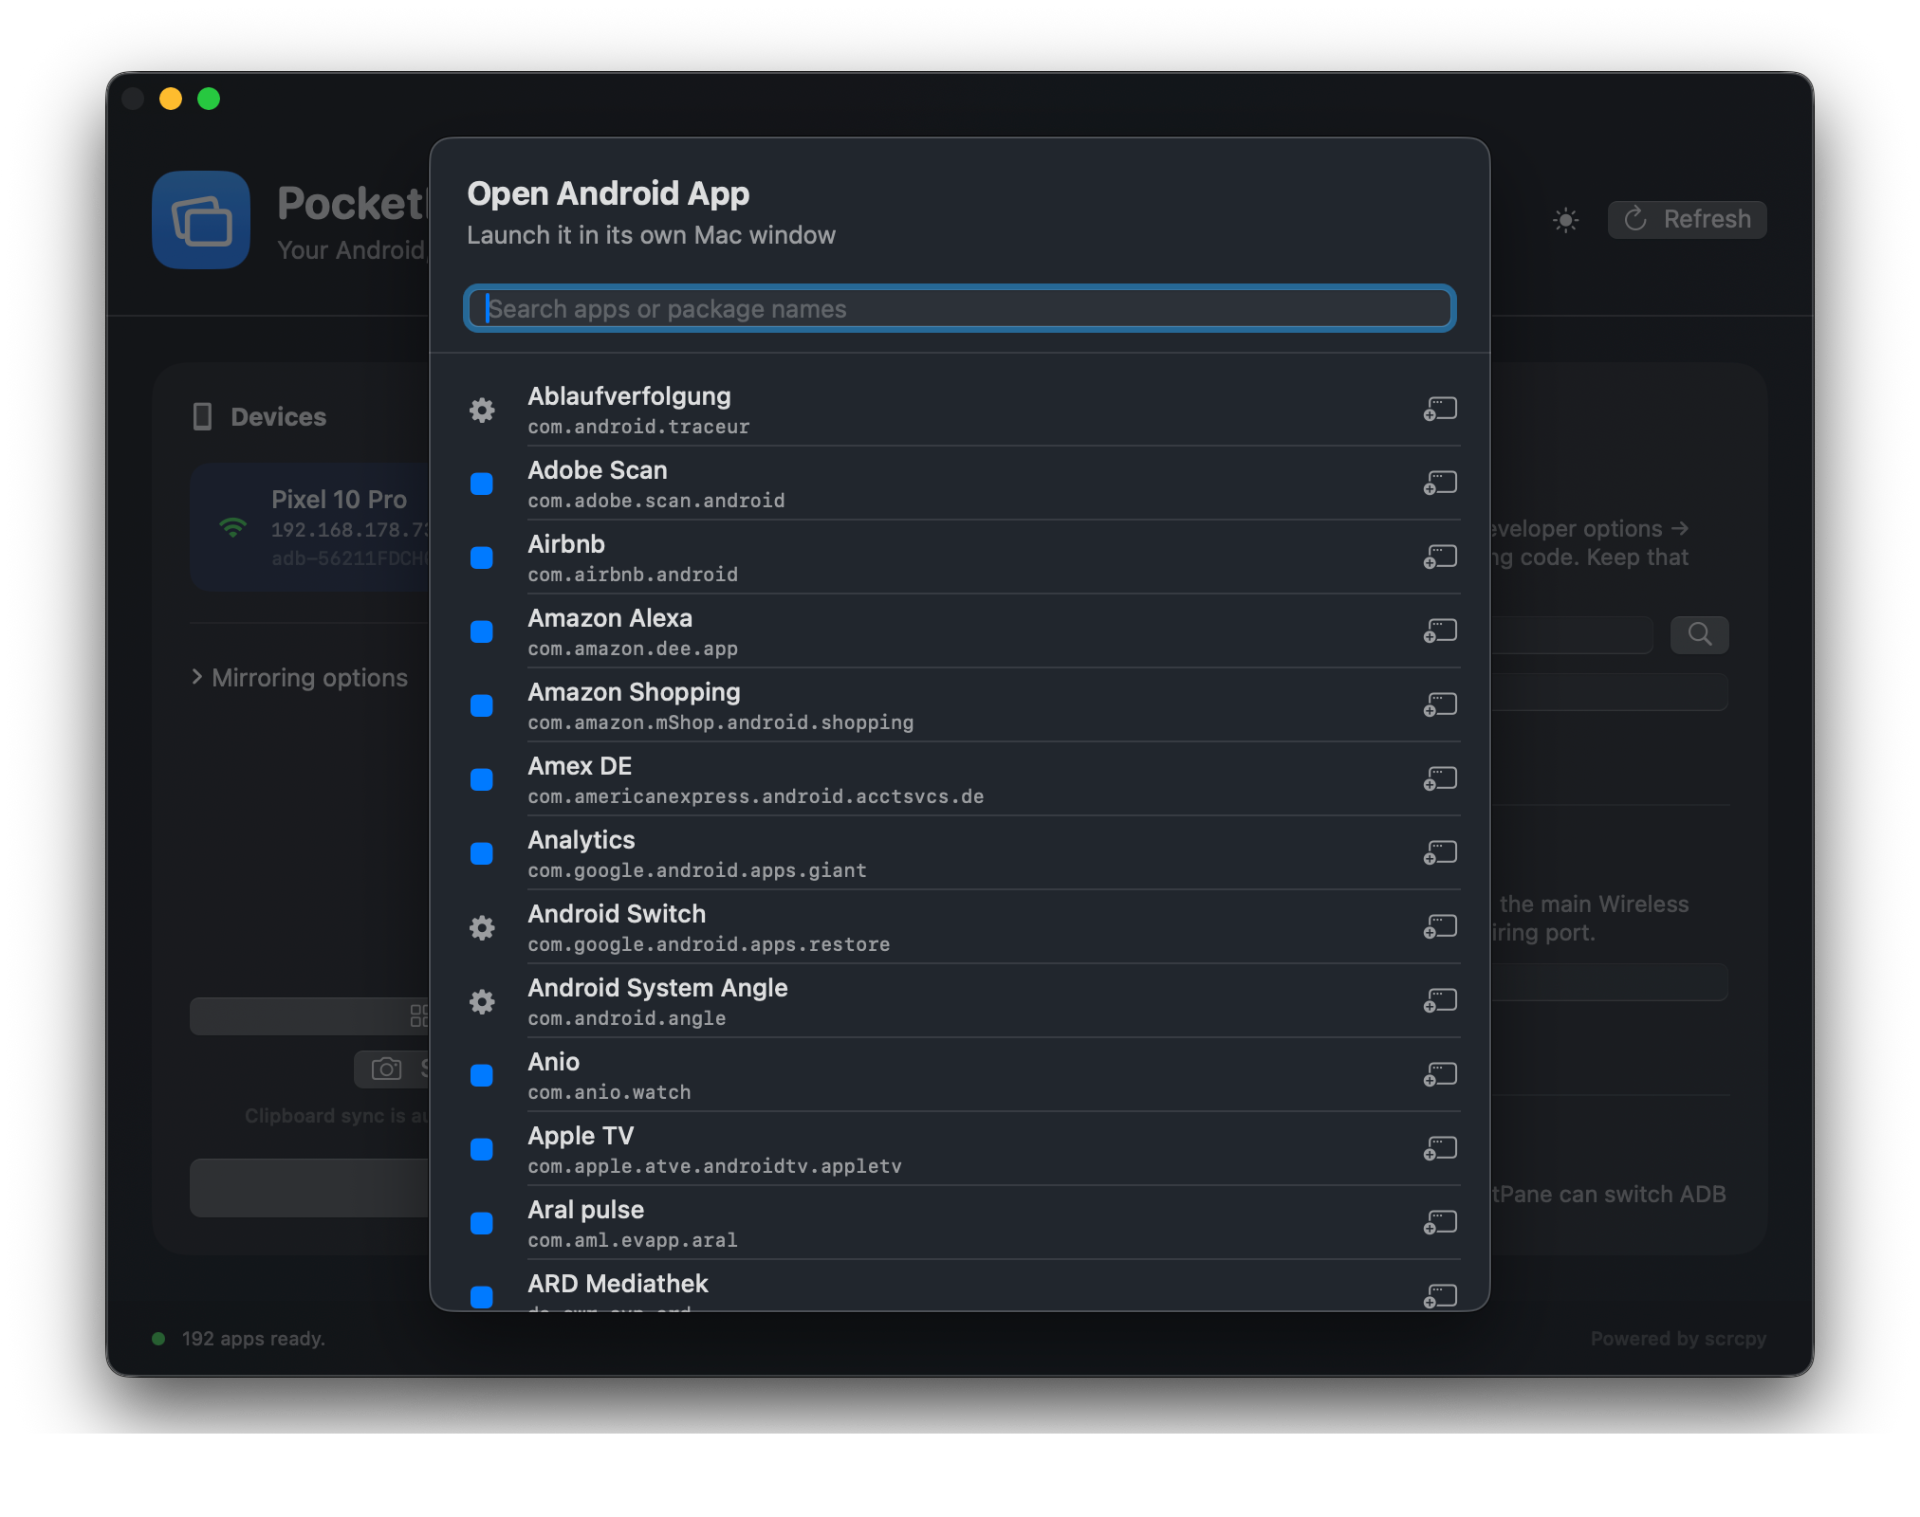The width and height of the screenshot is (1920, 1517).
Task: Select the Adobe Scan app name
Action: point(597,470)
